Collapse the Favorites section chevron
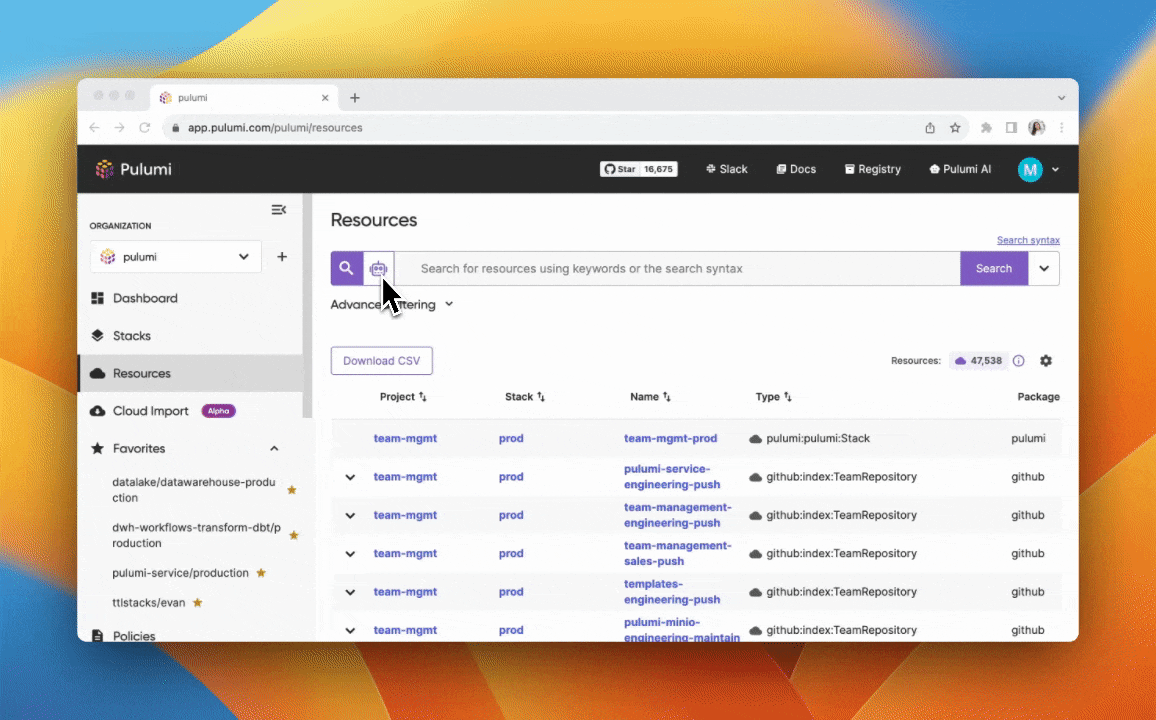The height and width of the screenshot is (720, 1156). [x=274, y=448]
